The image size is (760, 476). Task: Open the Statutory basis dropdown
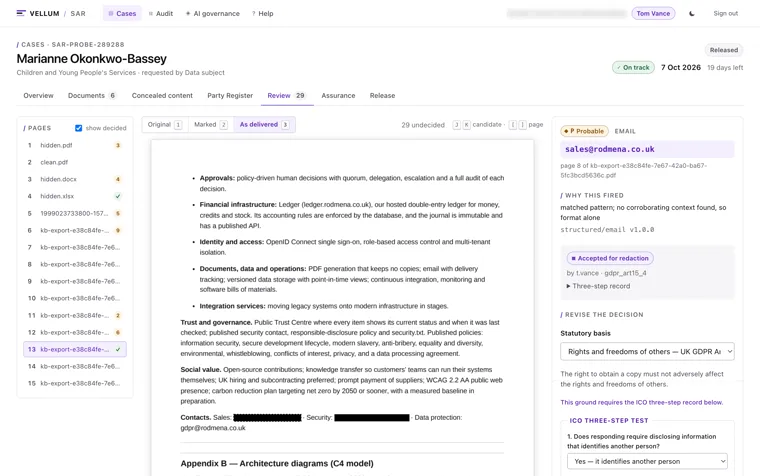[x=647, y=351]
